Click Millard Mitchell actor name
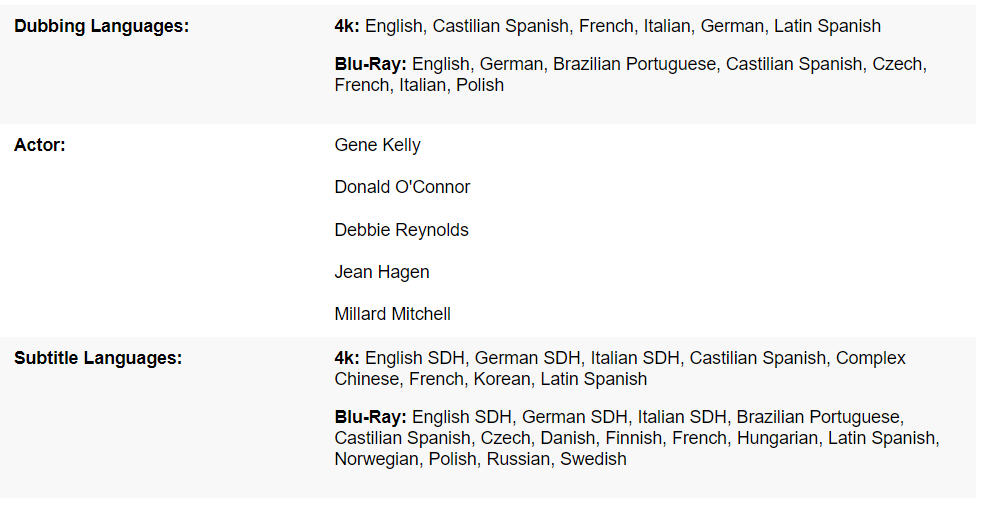The height and width of the screenshot is (507, 982). (x=392, y=314)
